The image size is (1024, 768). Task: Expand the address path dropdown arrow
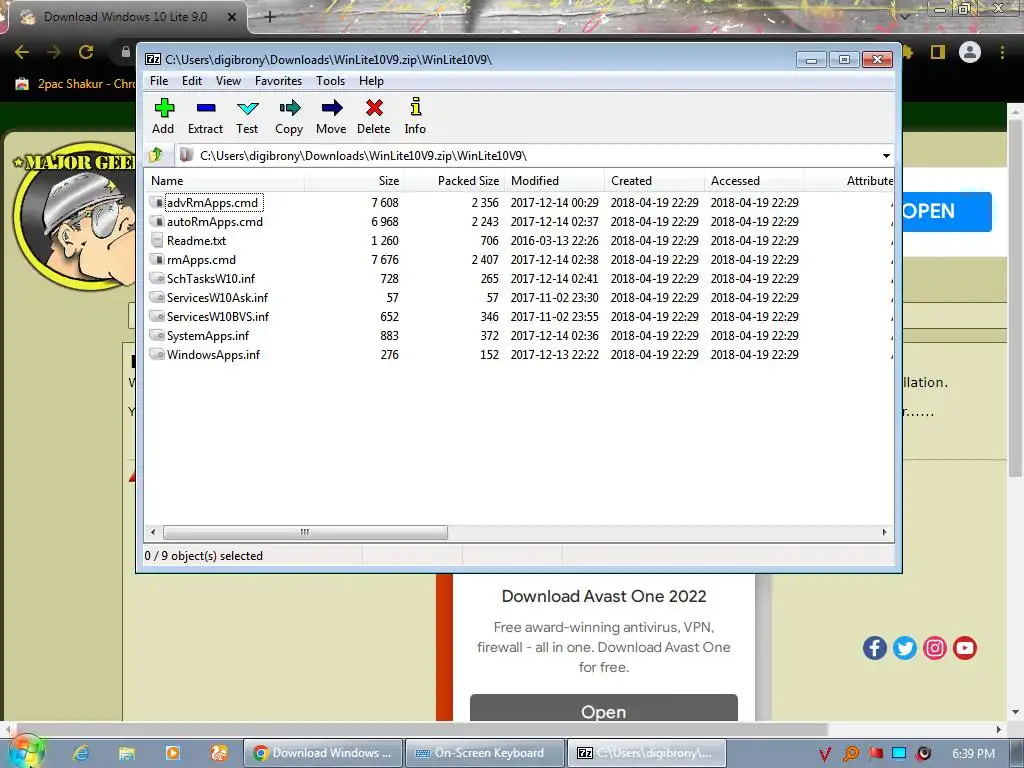pos(886,155)
